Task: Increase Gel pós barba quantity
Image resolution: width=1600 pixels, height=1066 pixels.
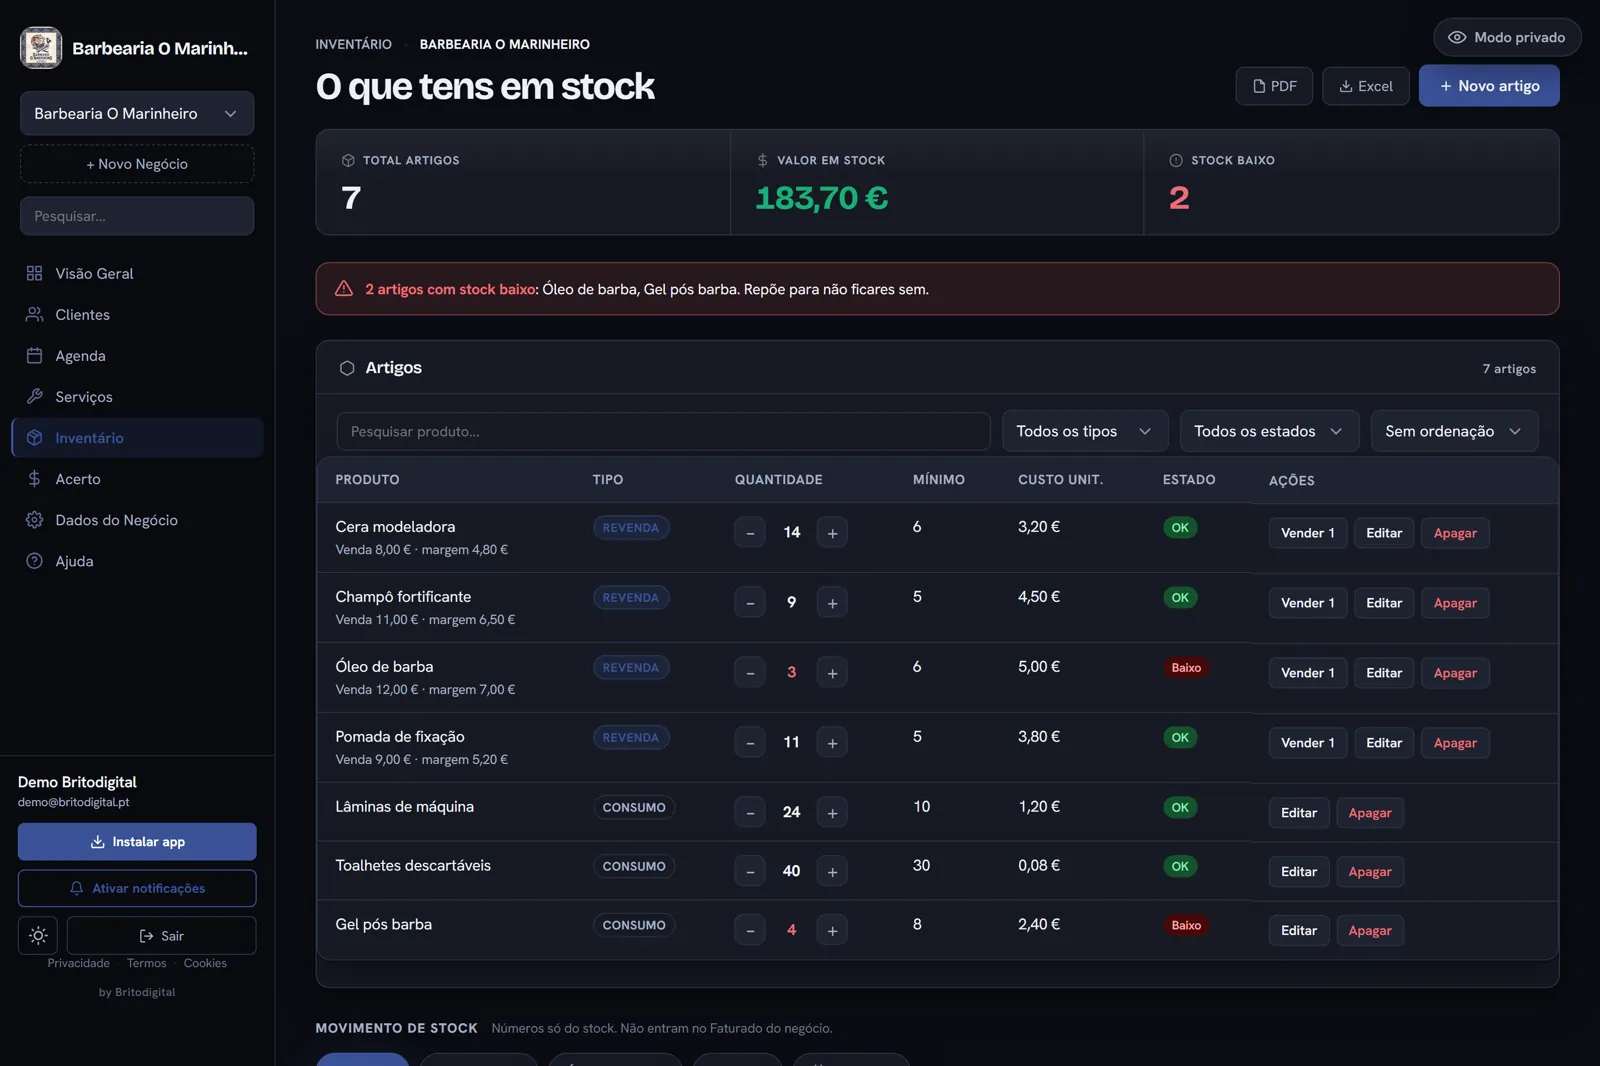Action: (x=832, y=931)
